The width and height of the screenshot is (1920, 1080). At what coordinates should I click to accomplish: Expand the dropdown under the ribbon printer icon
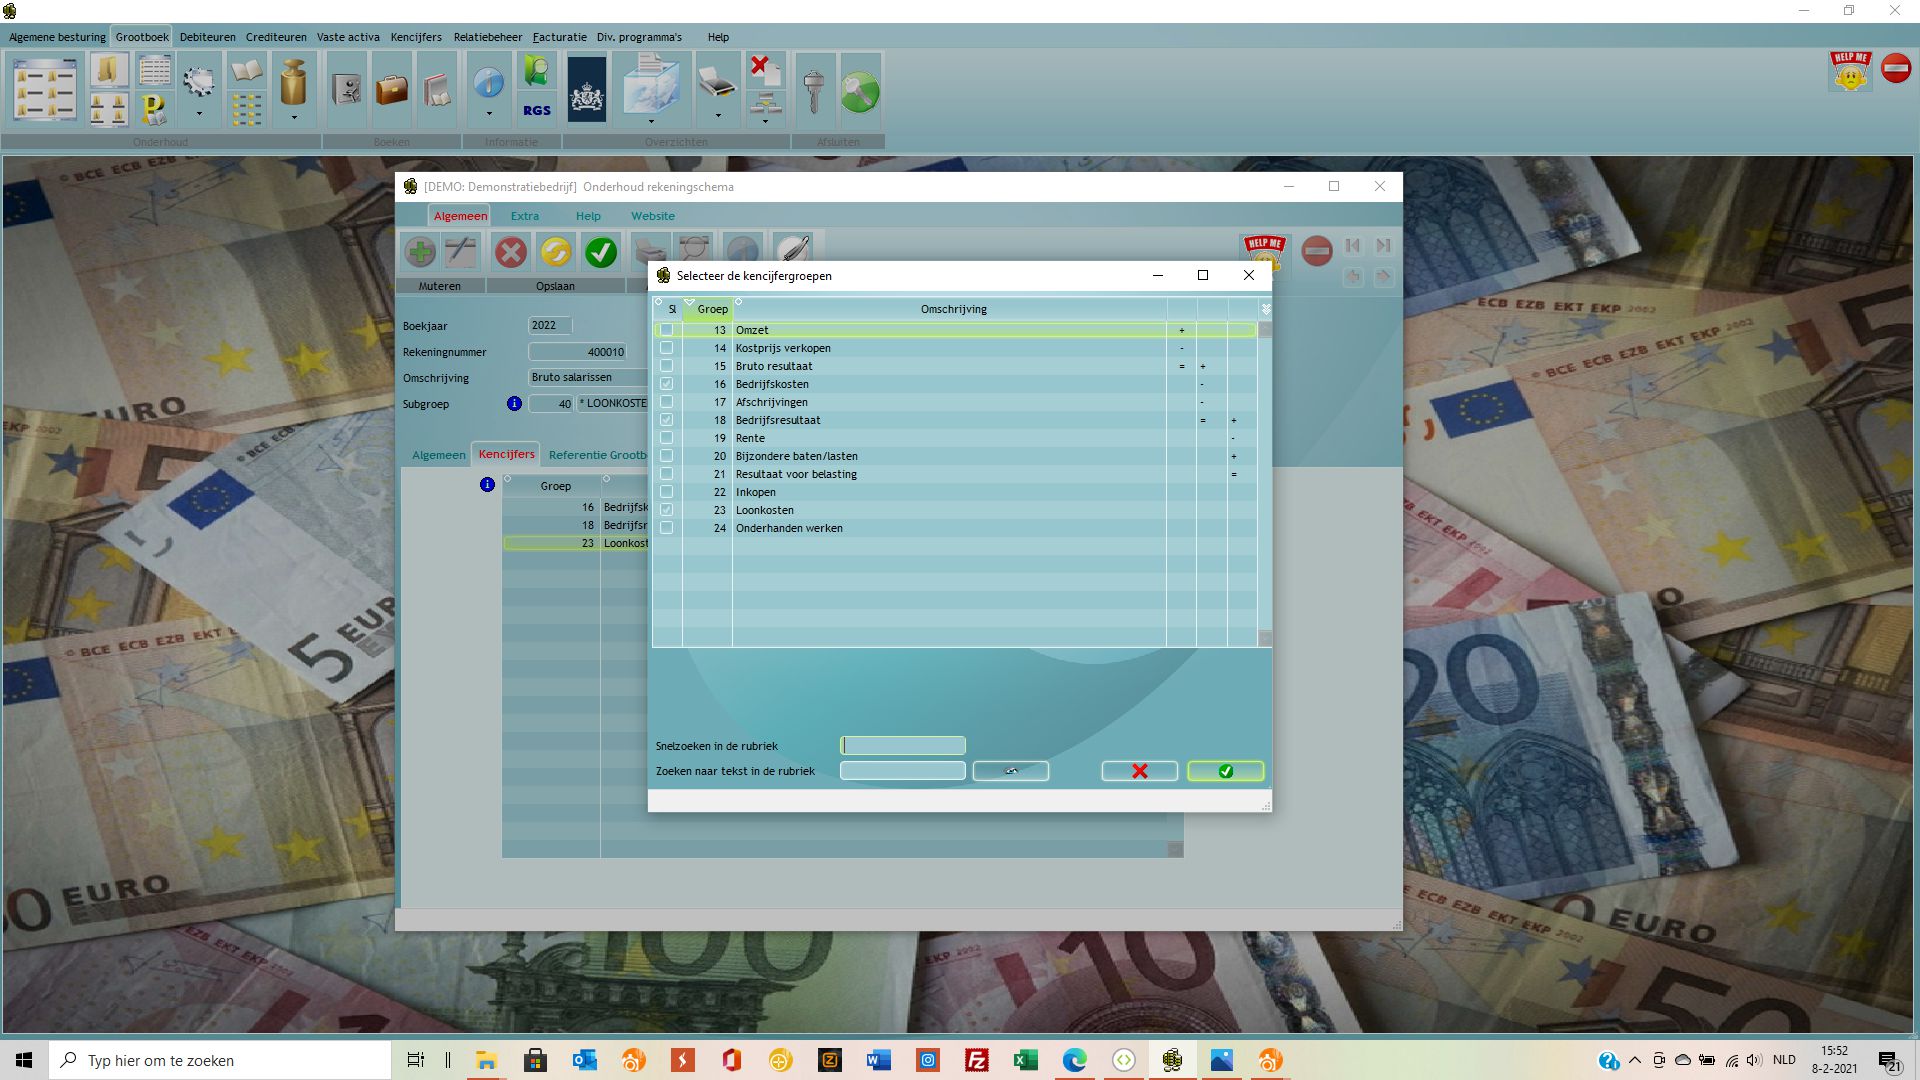(717, 115)
